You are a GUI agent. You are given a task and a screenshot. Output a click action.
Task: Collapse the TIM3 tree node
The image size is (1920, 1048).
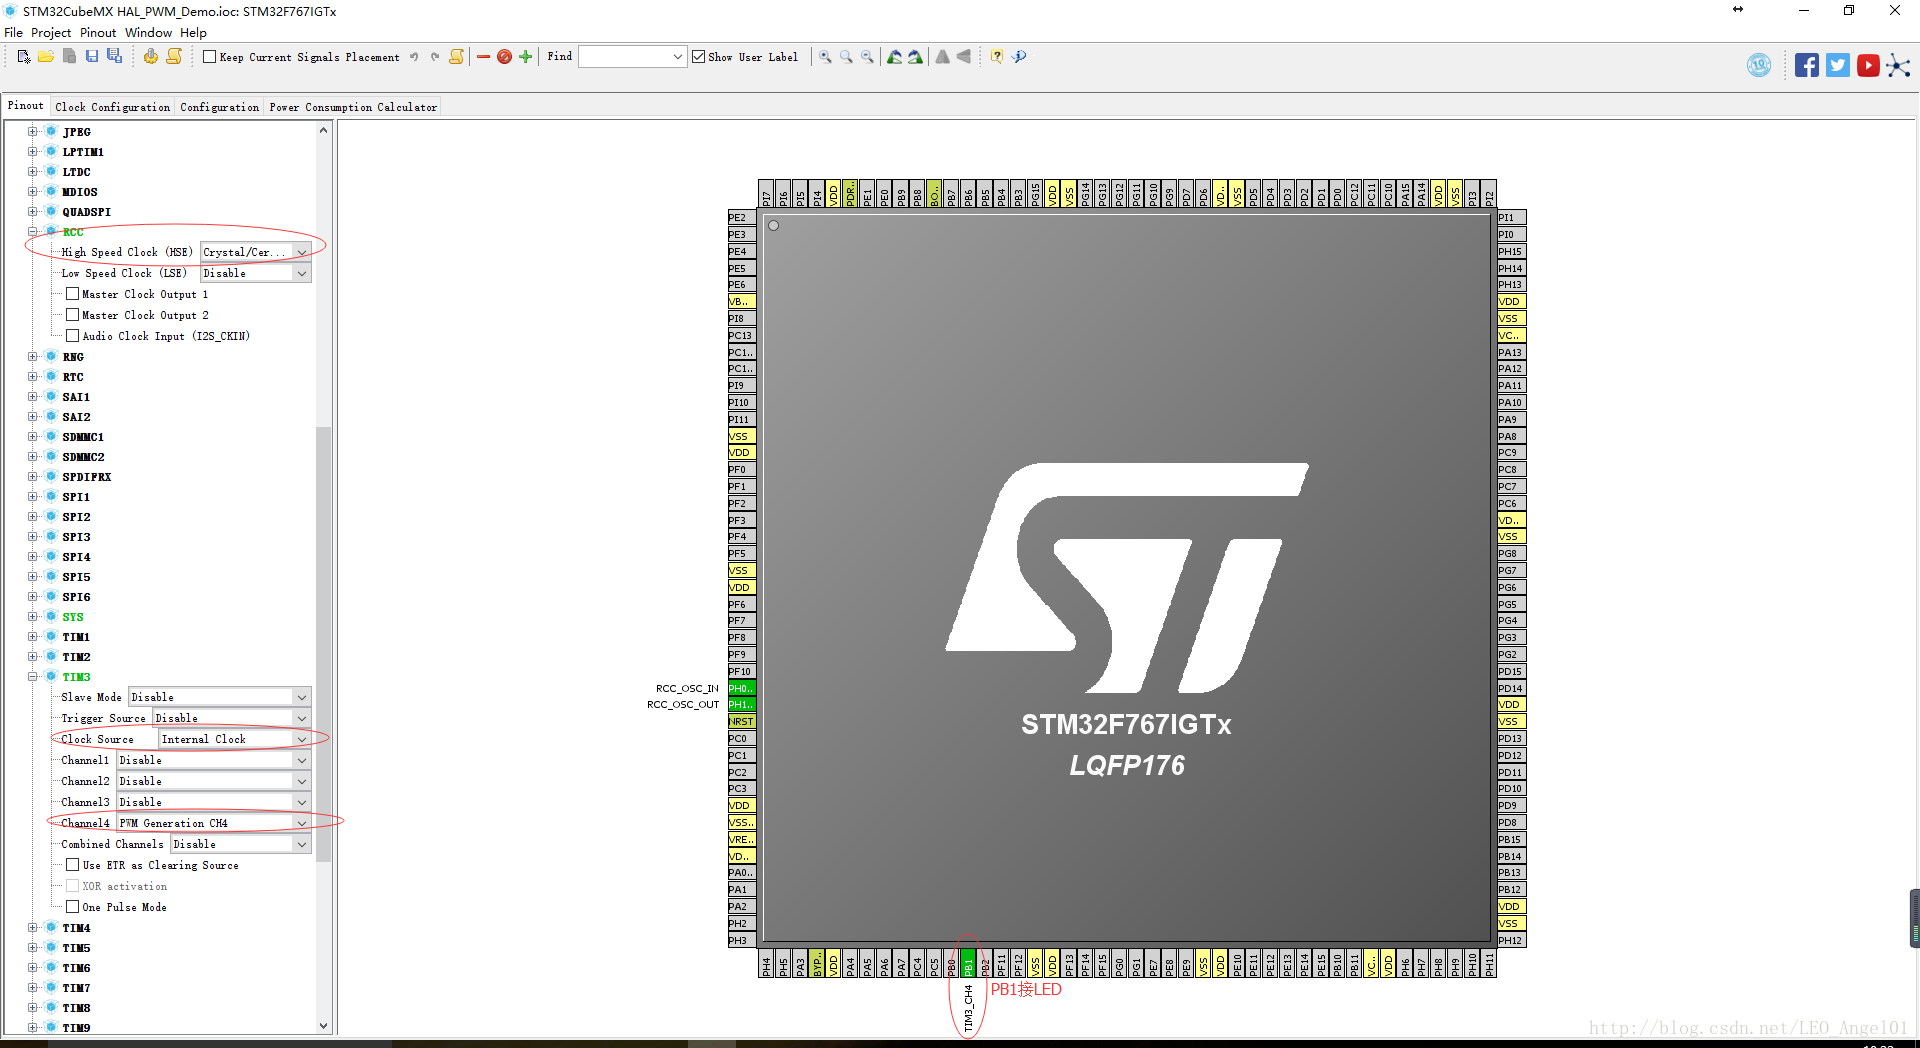pyautogui.click(x=32, y=677)
